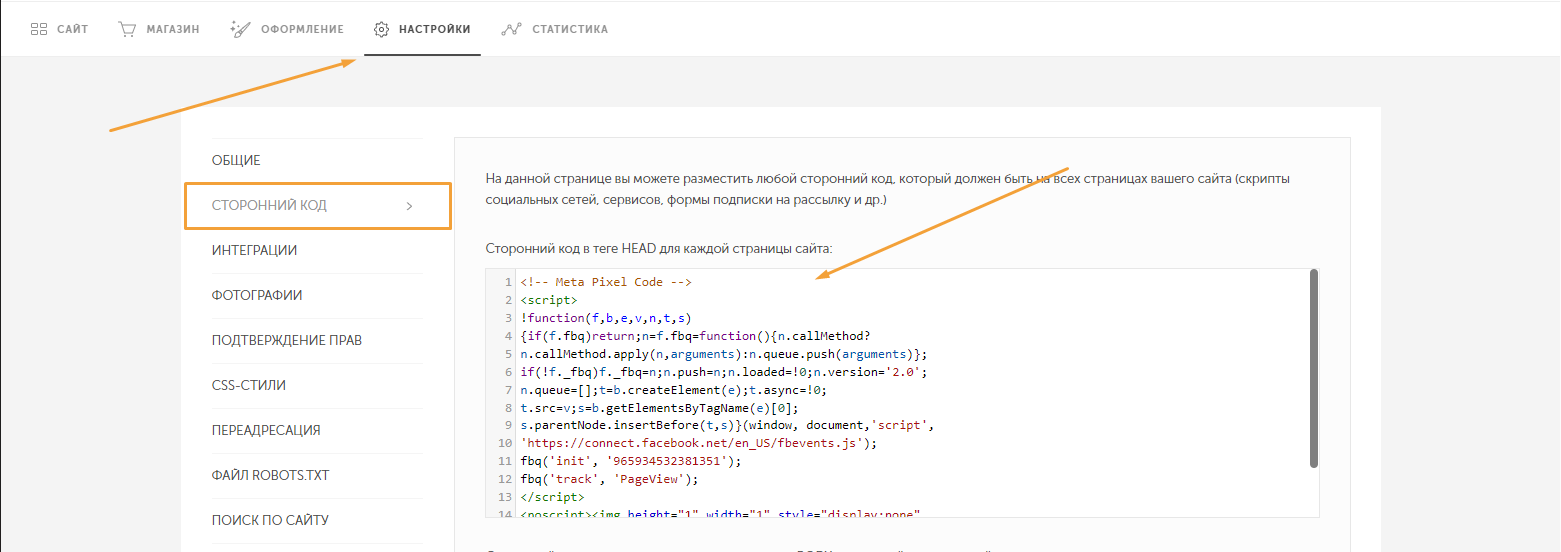This screenshot has width=1561, height=552.
Task: Click the "Сторонний код в теге HEAD" label
Action: coord(658,248)
